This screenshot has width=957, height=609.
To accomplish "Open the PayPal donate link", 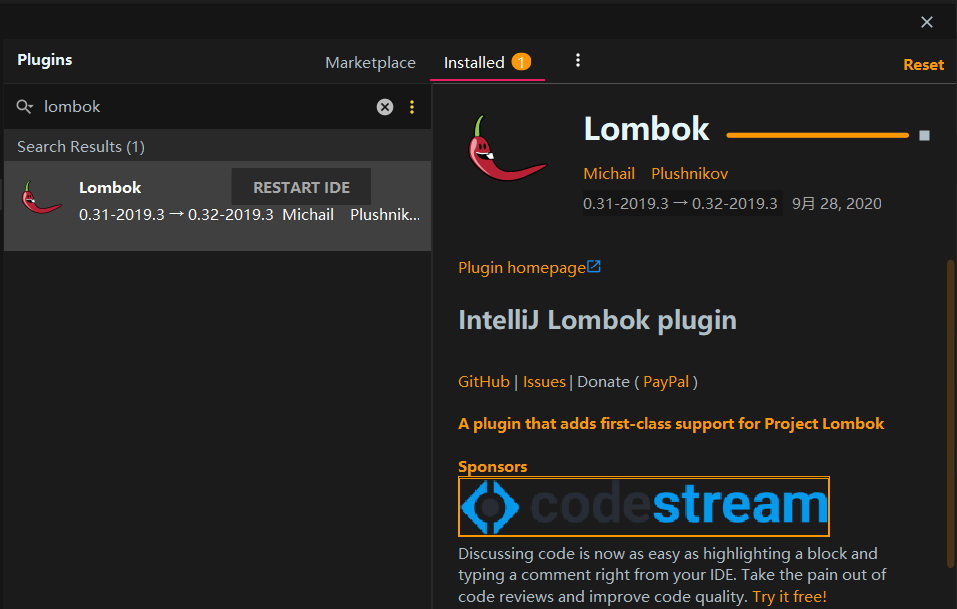I will [x=666, y=382].
